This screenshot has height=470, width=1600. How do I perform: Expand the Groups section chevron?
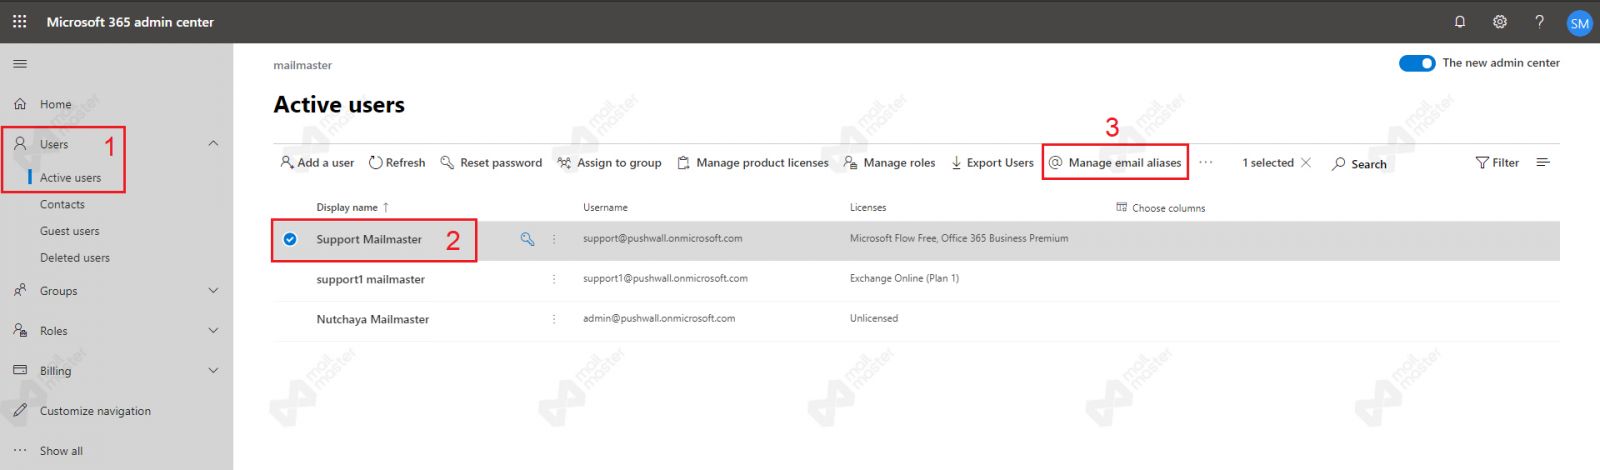tap(213, 290)
